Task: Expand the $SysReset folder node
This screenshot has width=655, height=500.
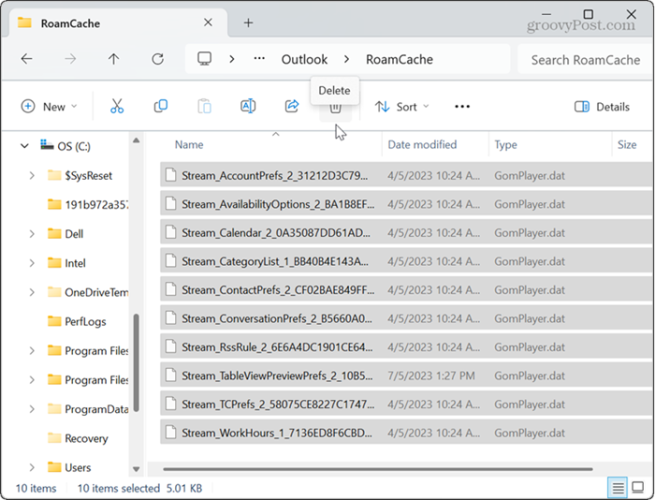Action: click(x=32, y=175)
